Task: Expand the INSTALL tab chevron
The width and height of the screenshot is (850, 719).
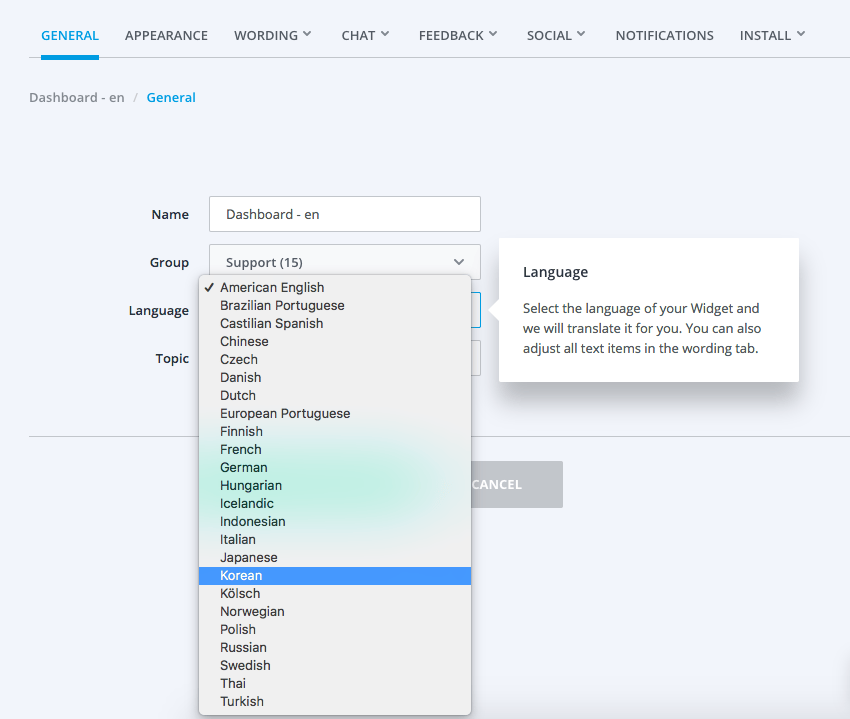Action: 800,35
